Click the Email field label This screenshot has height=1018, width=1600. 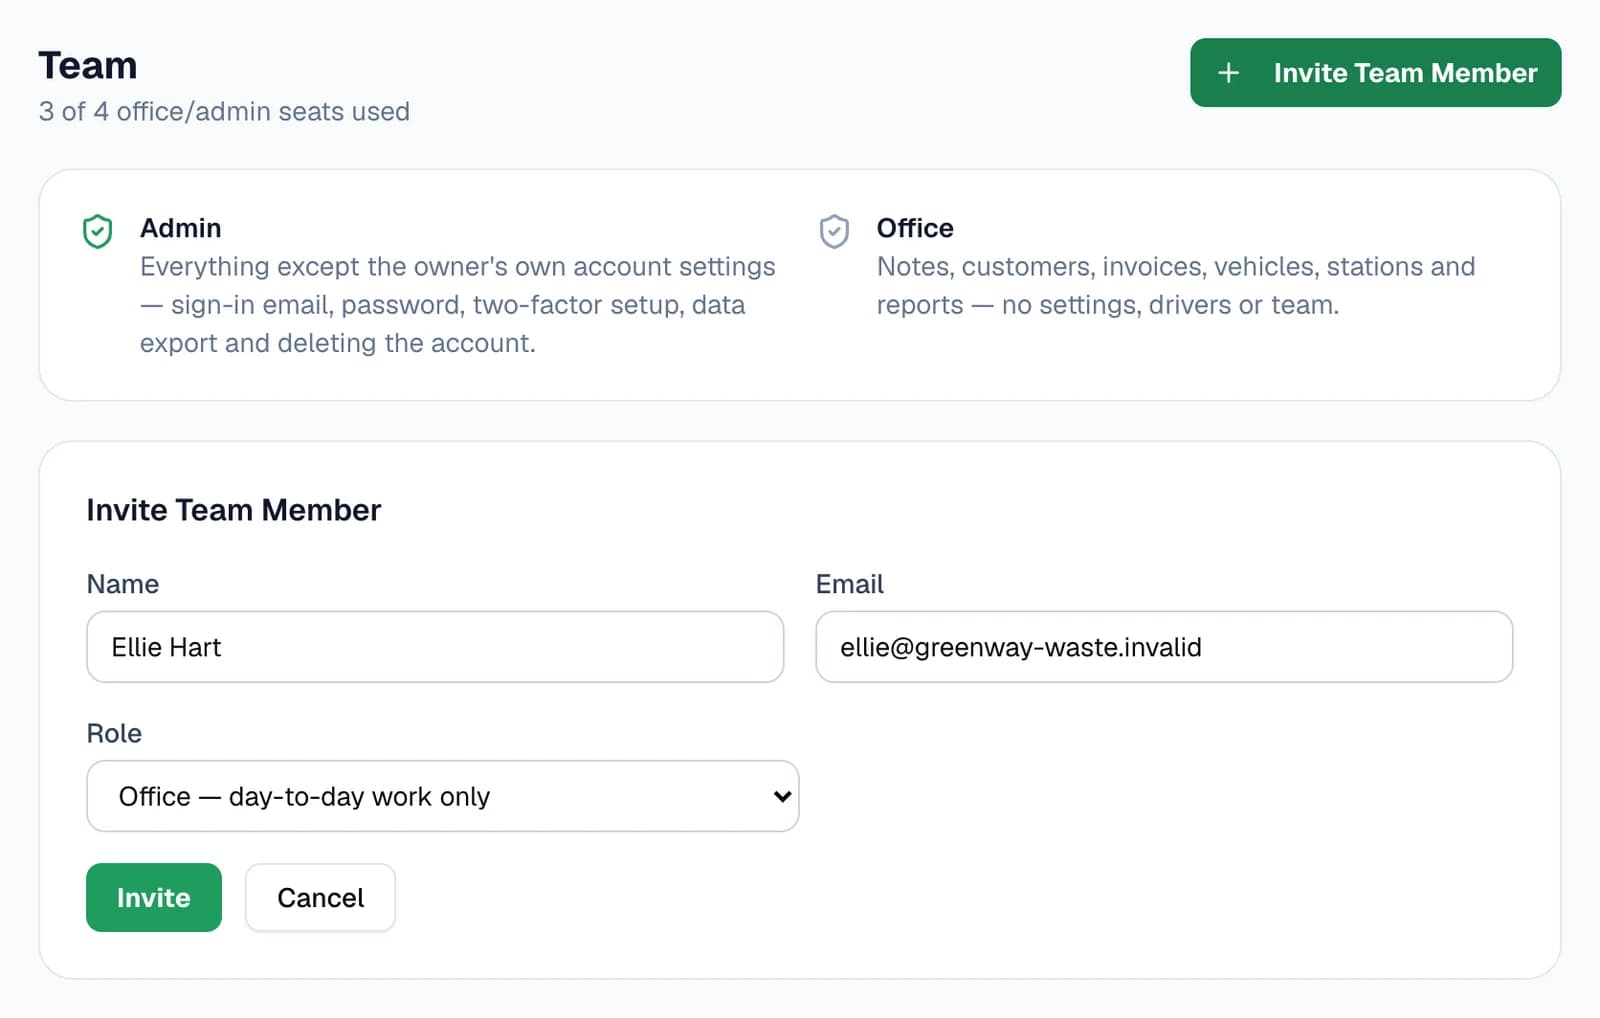pos(850,584)
